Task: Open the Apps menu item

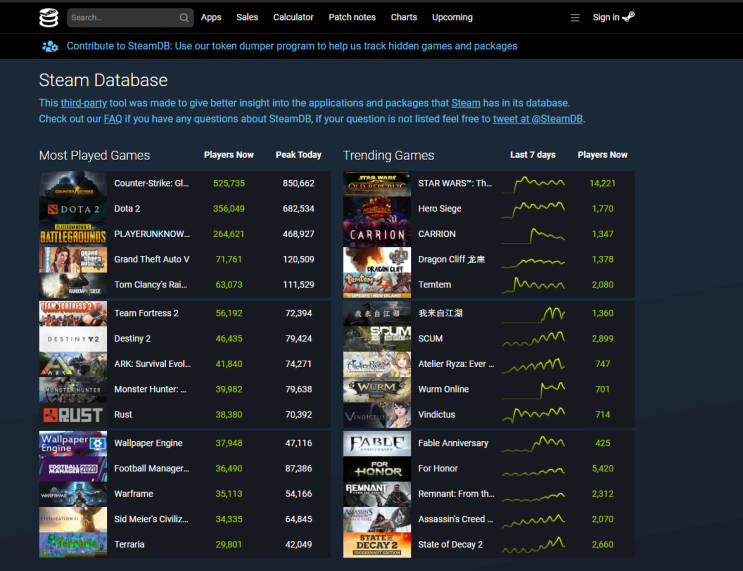Action: 211,18
